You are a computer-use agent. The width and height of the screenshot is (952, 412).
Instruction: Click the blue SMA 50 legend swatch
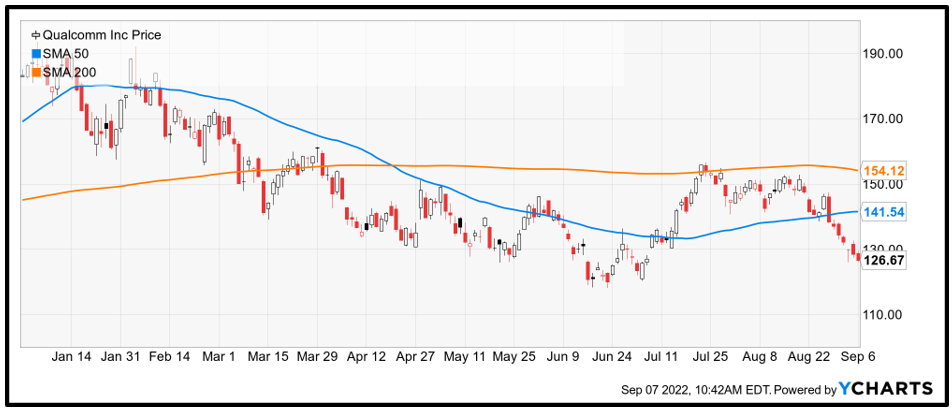36,53
